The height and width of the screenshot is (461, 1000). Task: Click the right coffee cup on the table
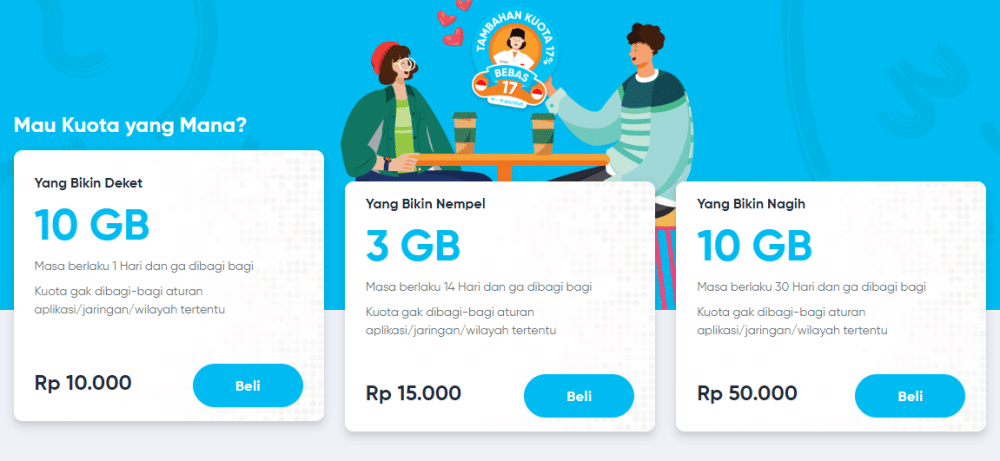tap(543, 133)
